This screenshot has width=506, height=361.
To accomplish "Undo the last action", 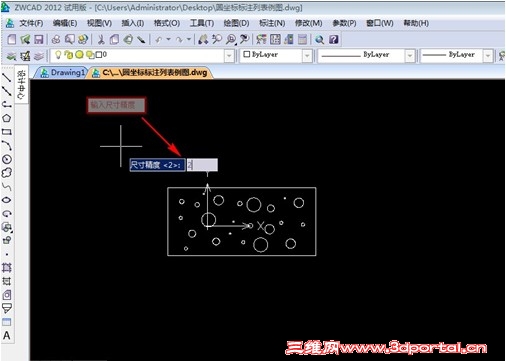I will point(159,40).
